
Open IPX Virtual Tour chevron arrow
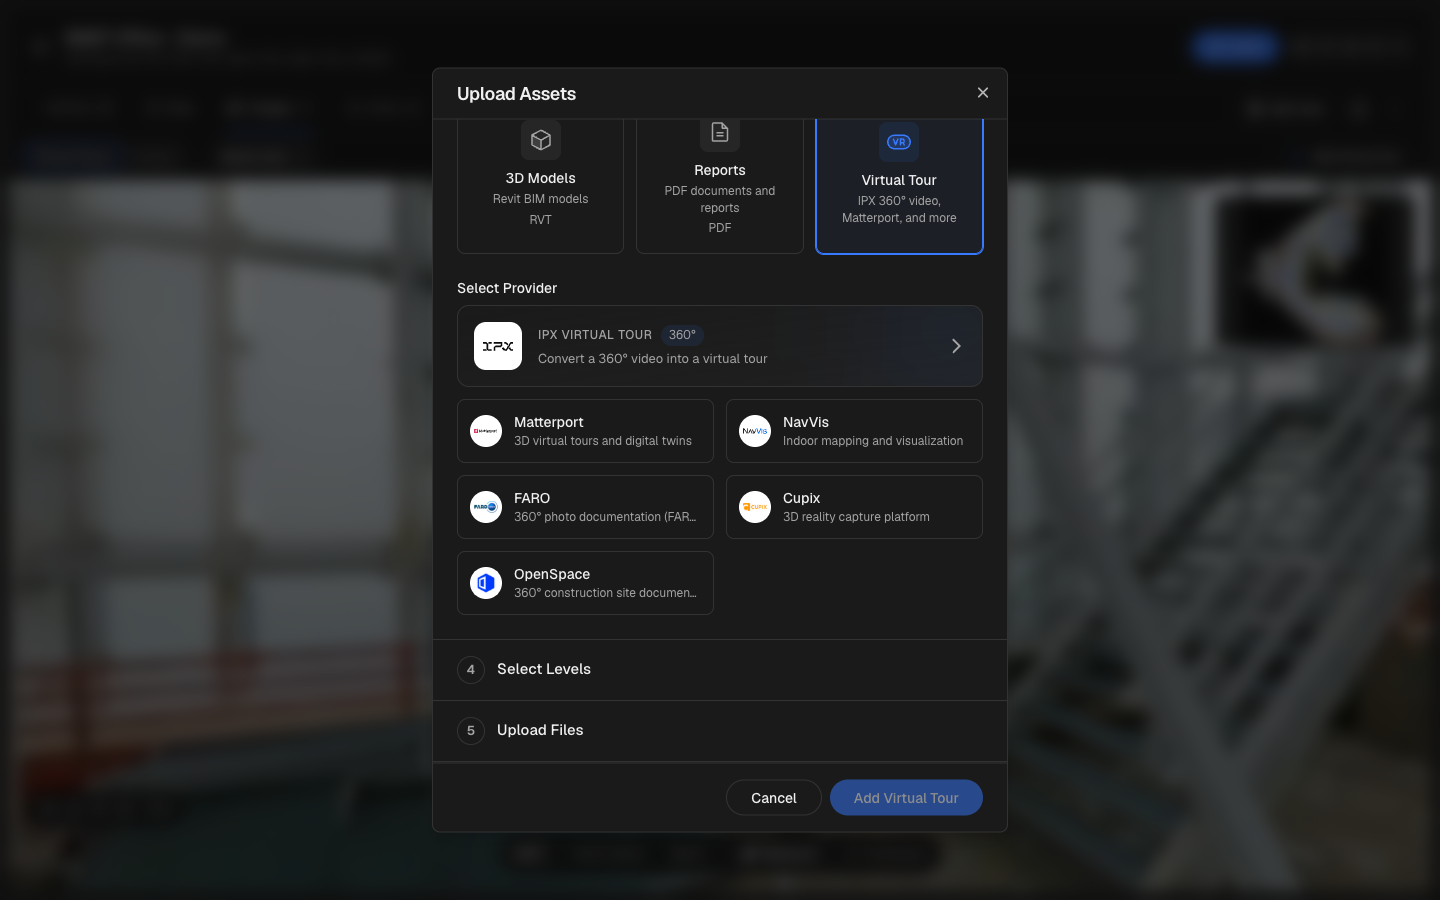click(x=956, y=346)
